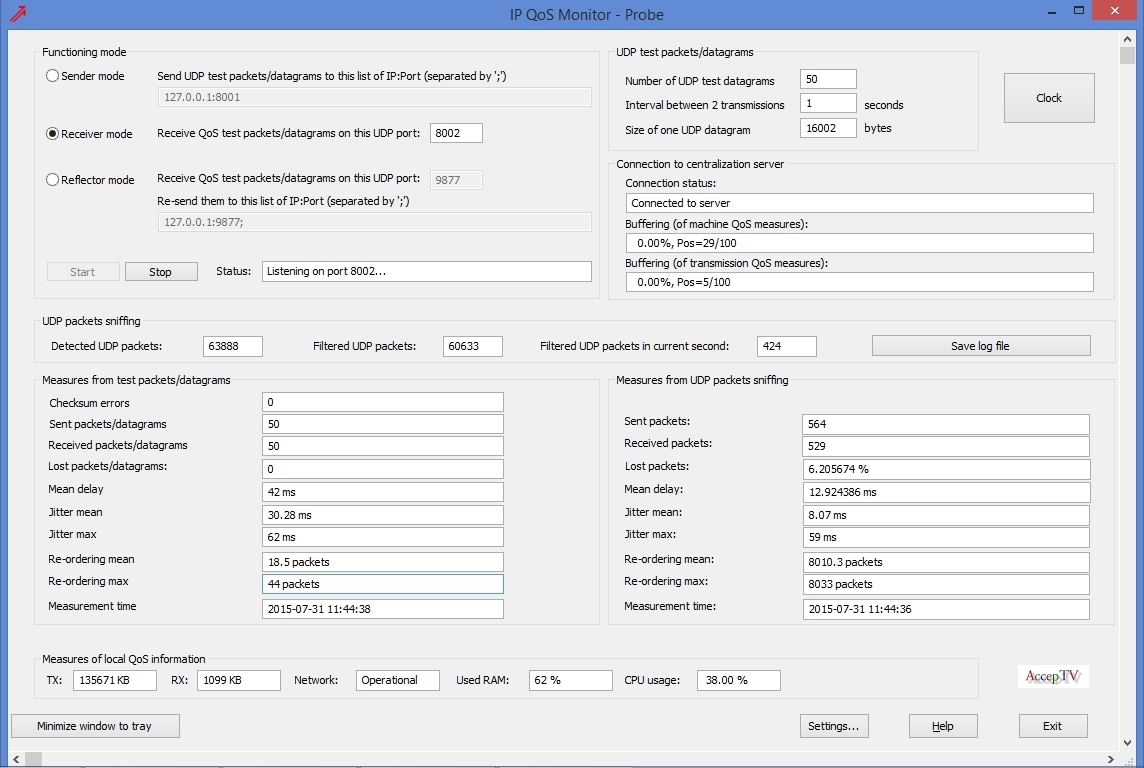Screen dimensions: 1144x768
Task: Select the Re-ordering max value field
Action: tap(383, 584)
